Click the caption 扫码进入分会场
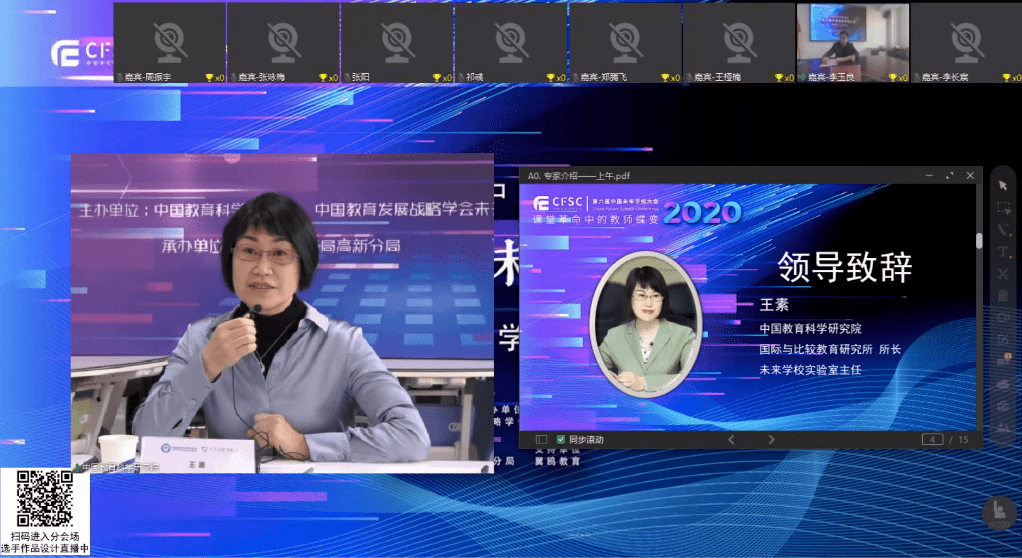 [x=44, y=536]
